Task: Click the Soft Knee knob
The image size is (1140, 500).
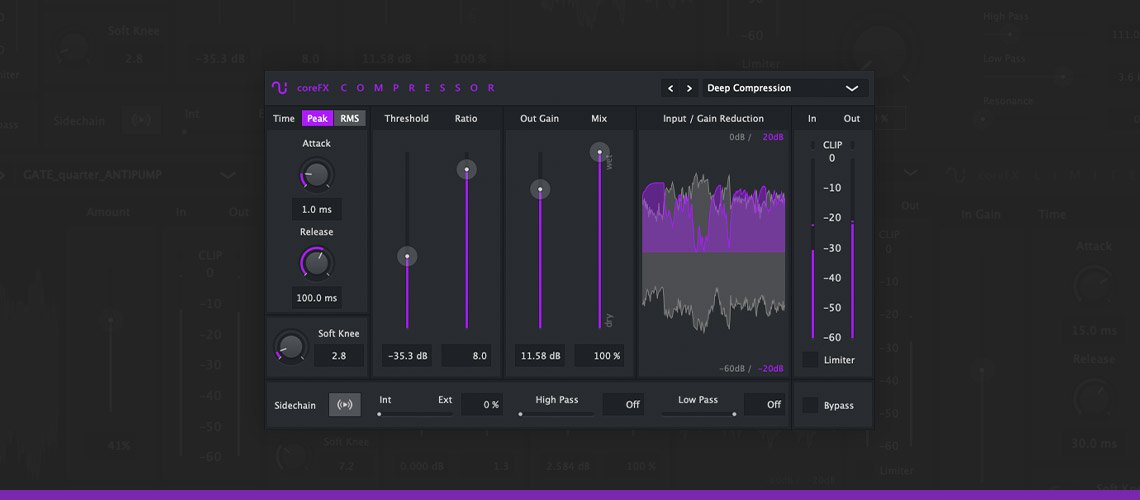Action: [291, 346]
